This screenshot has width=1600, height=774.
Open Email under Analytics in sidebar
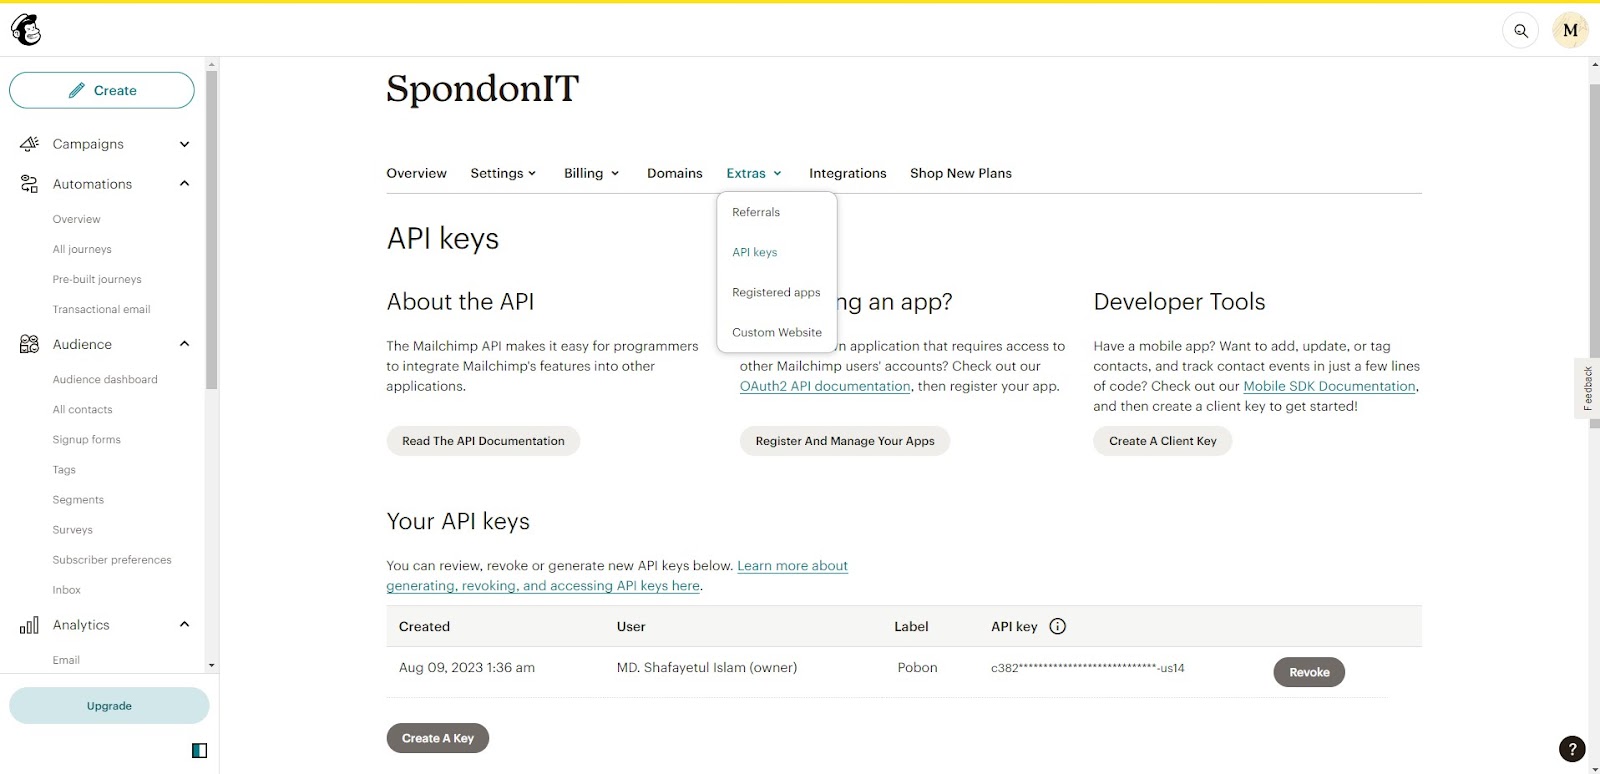(66, 659)
